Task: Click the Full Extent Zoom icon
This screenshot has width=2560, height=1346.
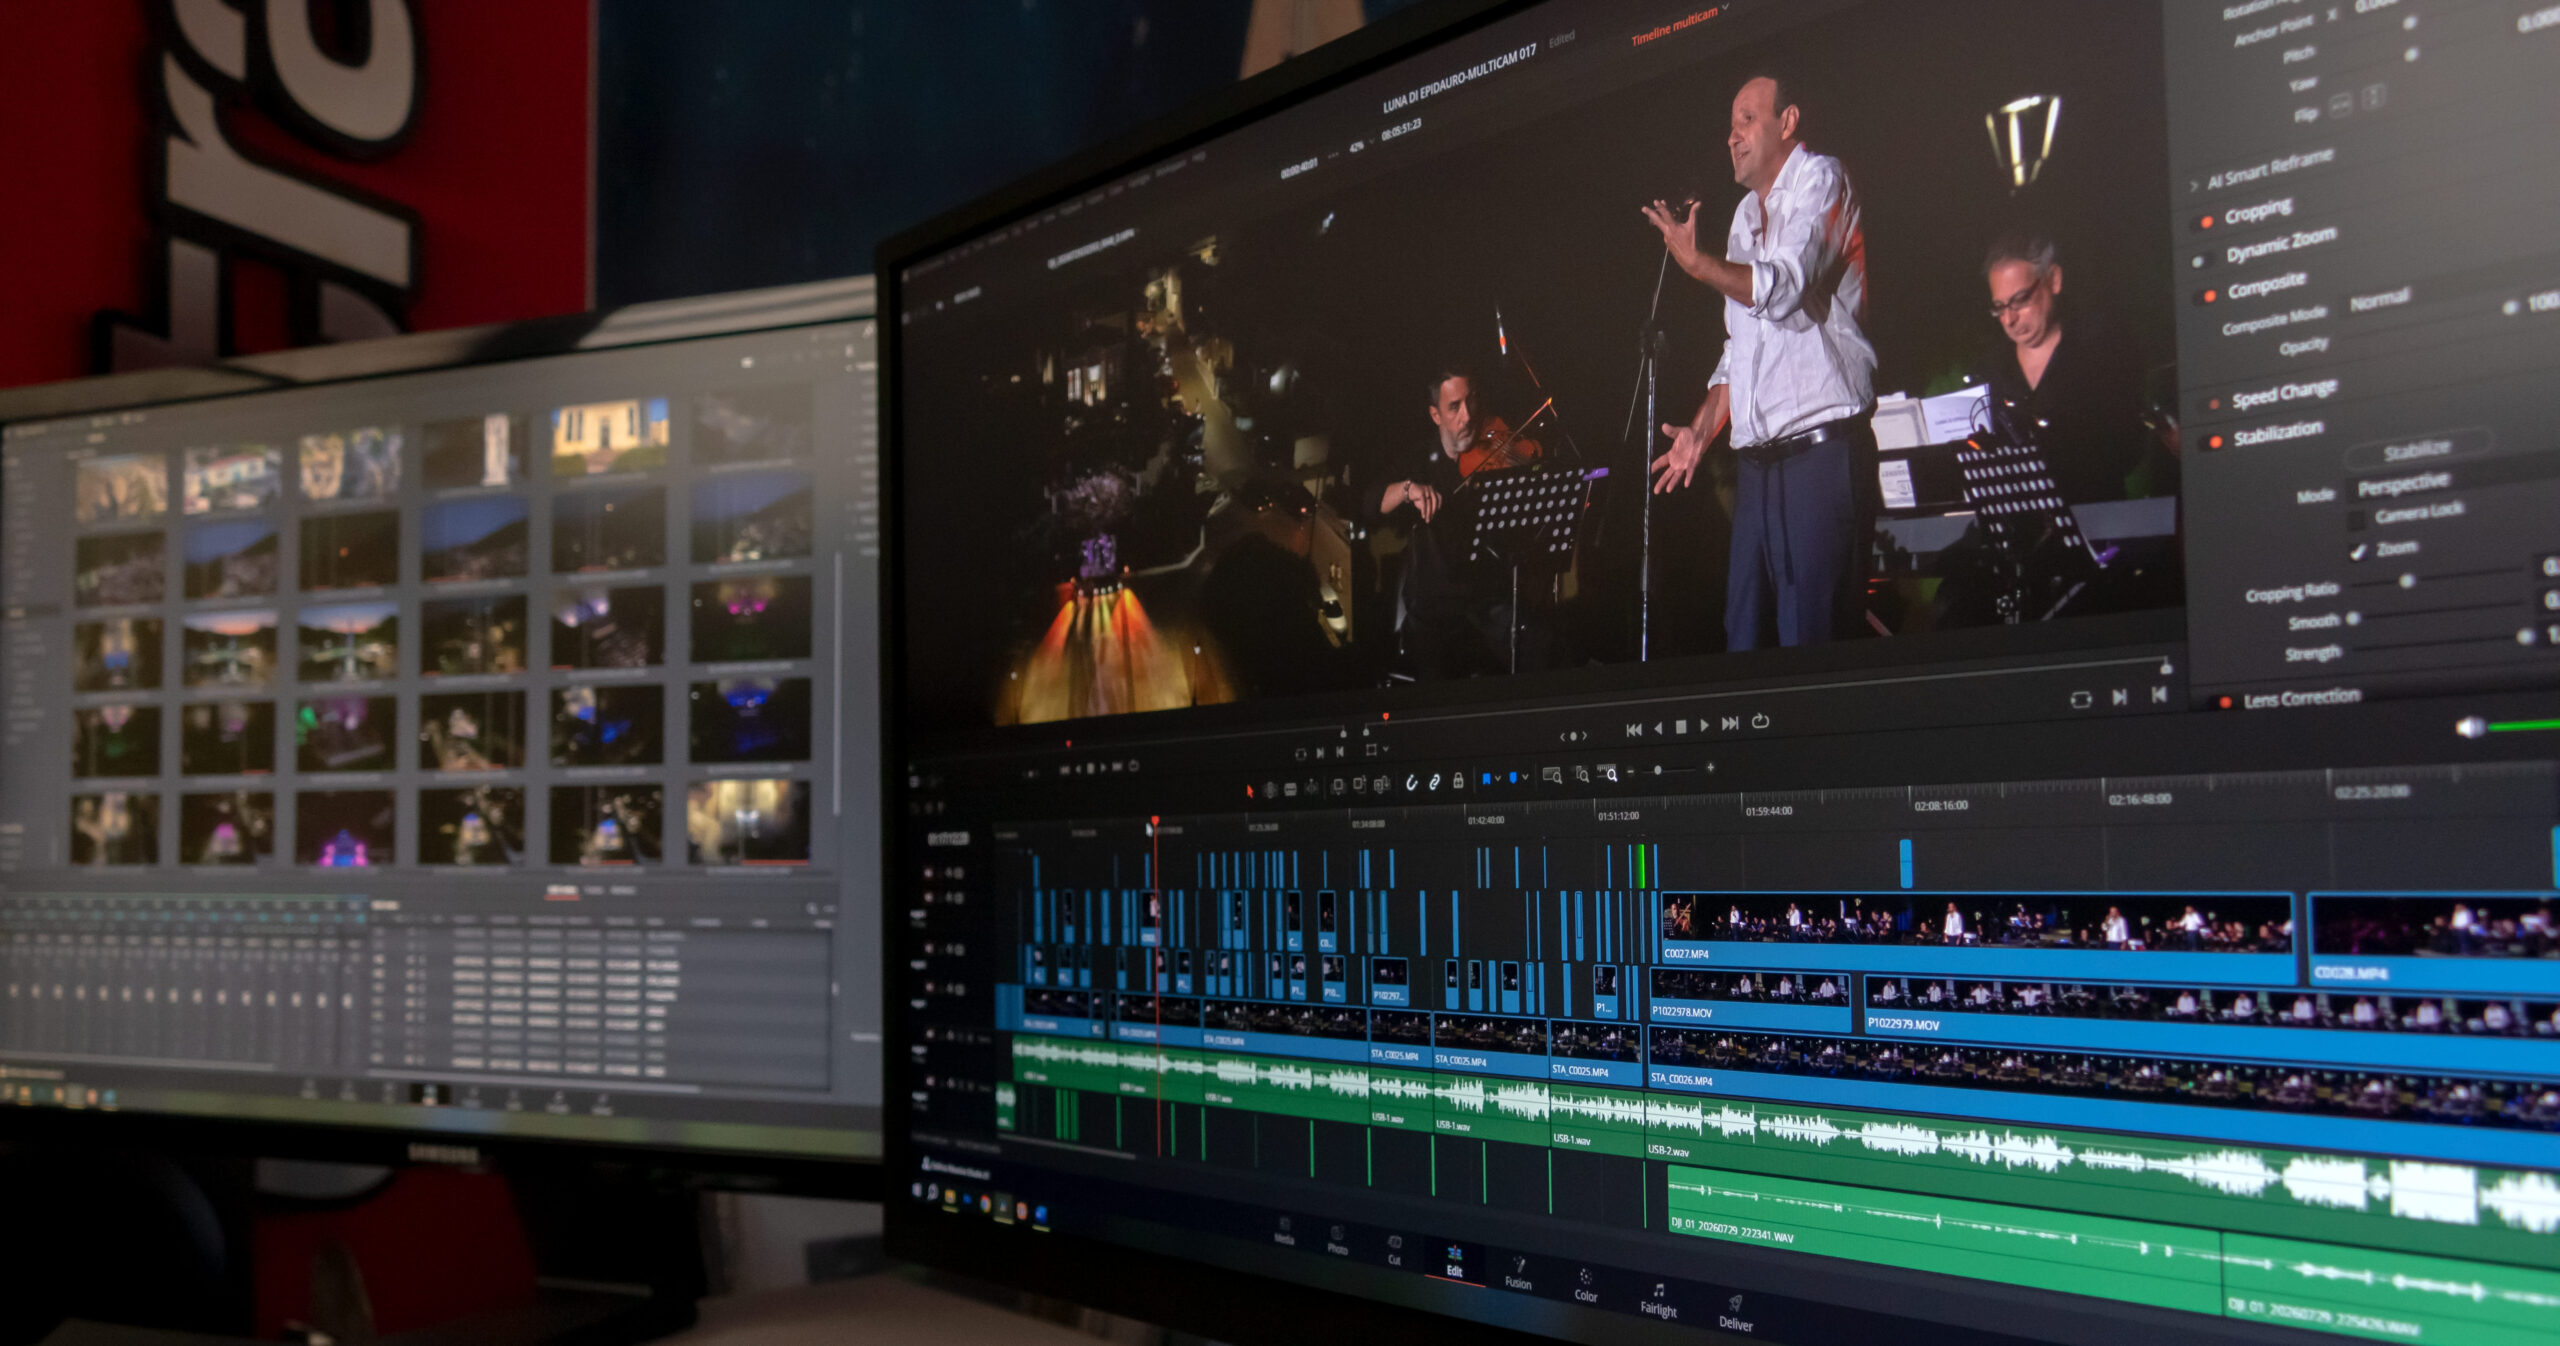Action: tap(1552, 775)
